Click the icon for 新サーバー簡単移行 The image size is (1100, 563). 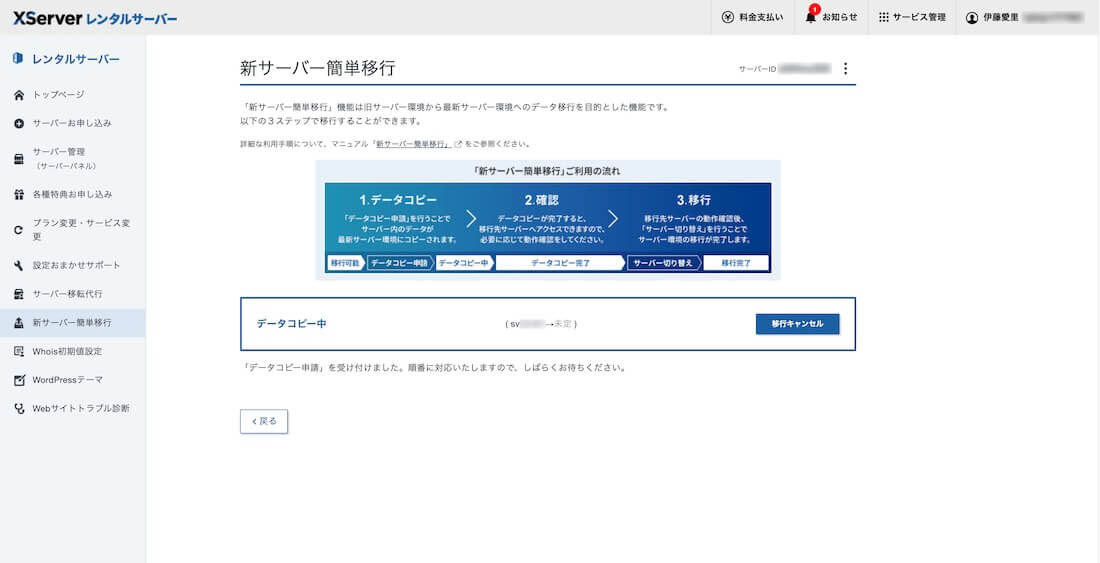[x=19, y=323]
